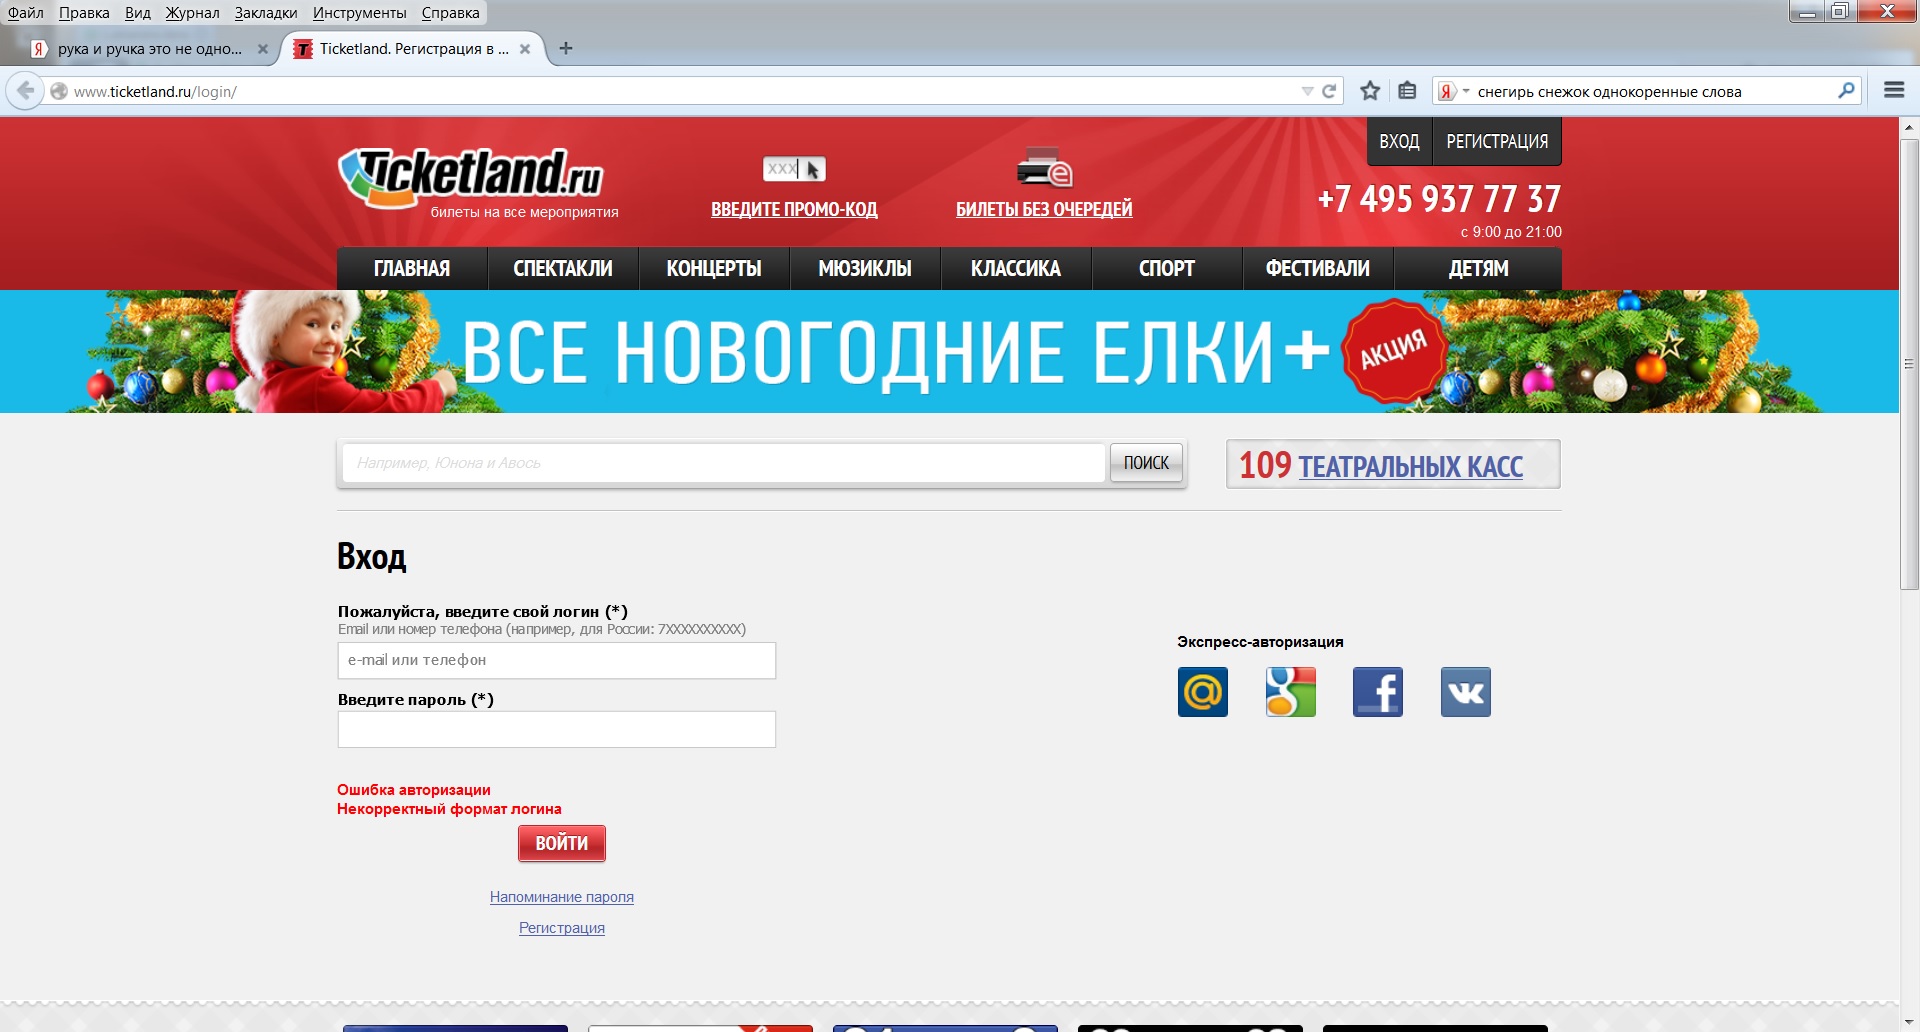Click the page vertical scrollbar thumb
This screenshot has width=1920, height=1032.
(1910, 365)
